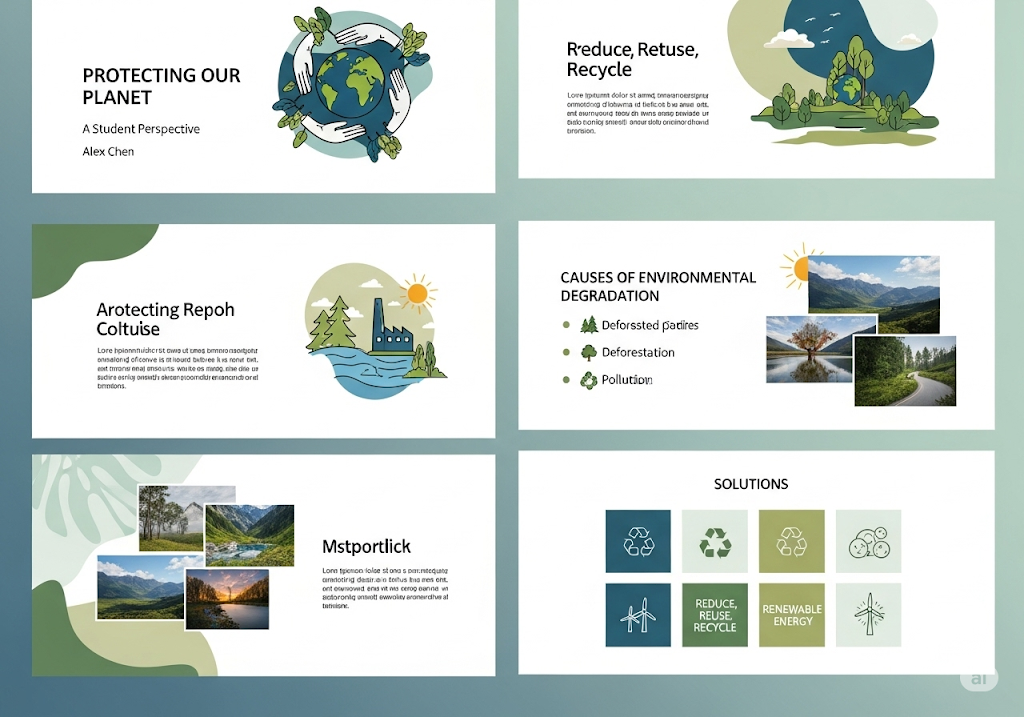Select the PROTECTING OUR PLANET title
This screenshot has width=1024, height=717.
(161, 86)
